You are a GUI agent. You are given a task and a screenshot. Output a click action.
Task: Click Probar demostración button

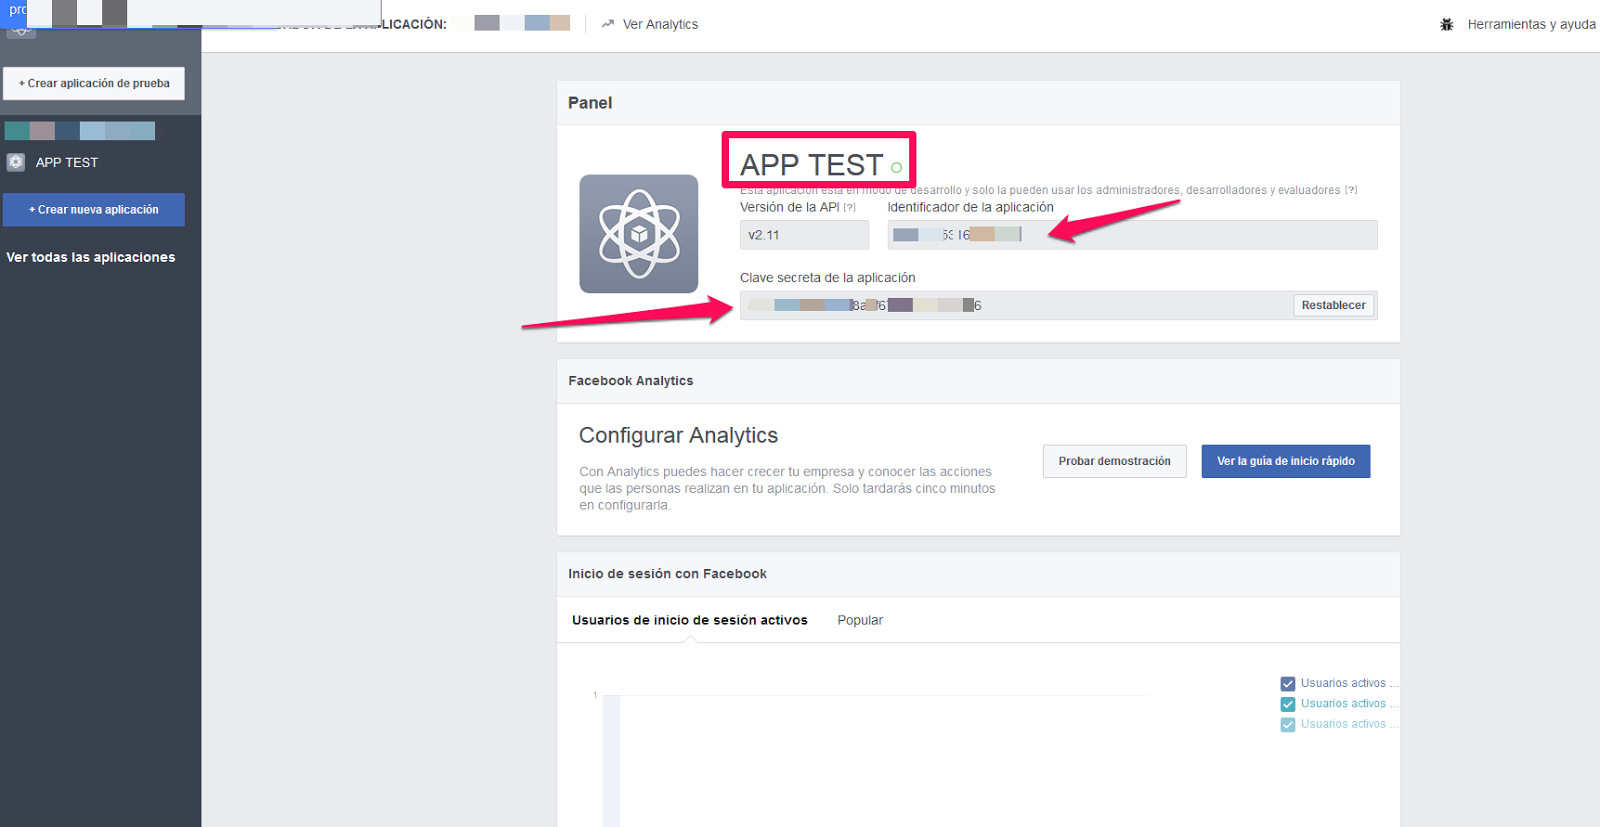[x=1114, y=461]
